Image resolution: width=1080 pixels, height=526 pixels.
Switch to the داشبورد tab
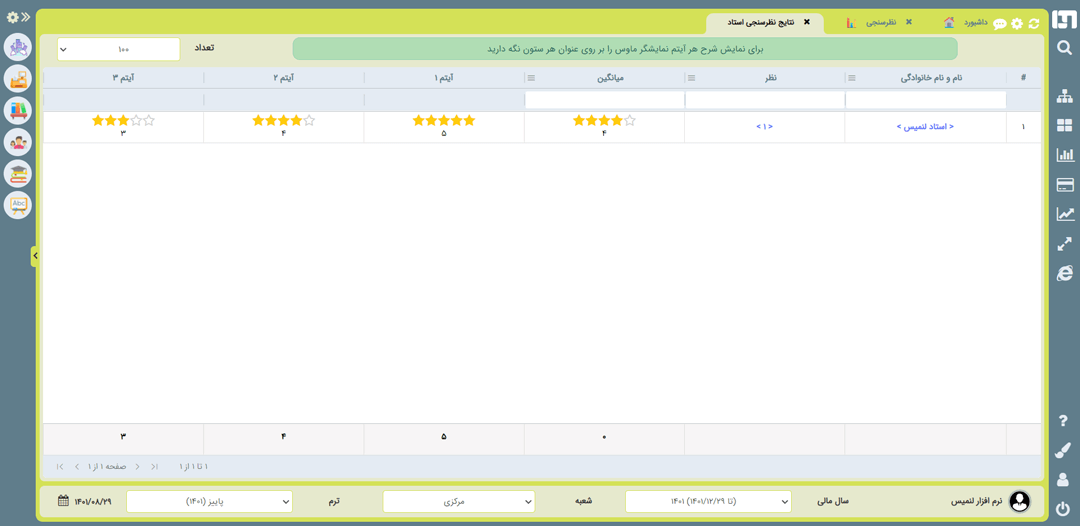click(x=975, y=23)
